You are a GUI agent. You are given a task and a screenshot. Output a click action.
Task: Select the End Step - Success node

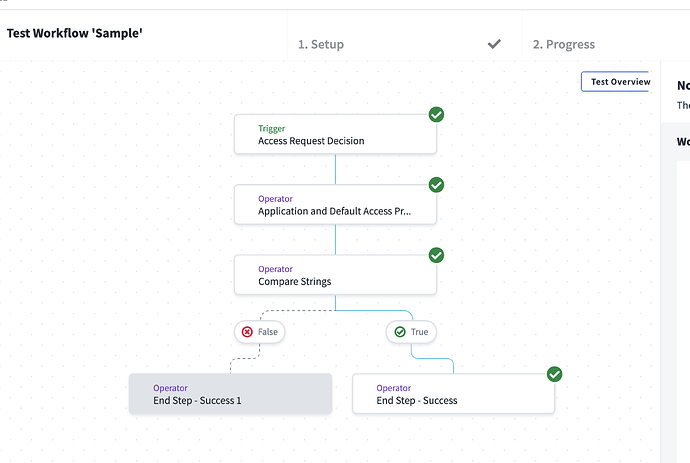[453, 394]
